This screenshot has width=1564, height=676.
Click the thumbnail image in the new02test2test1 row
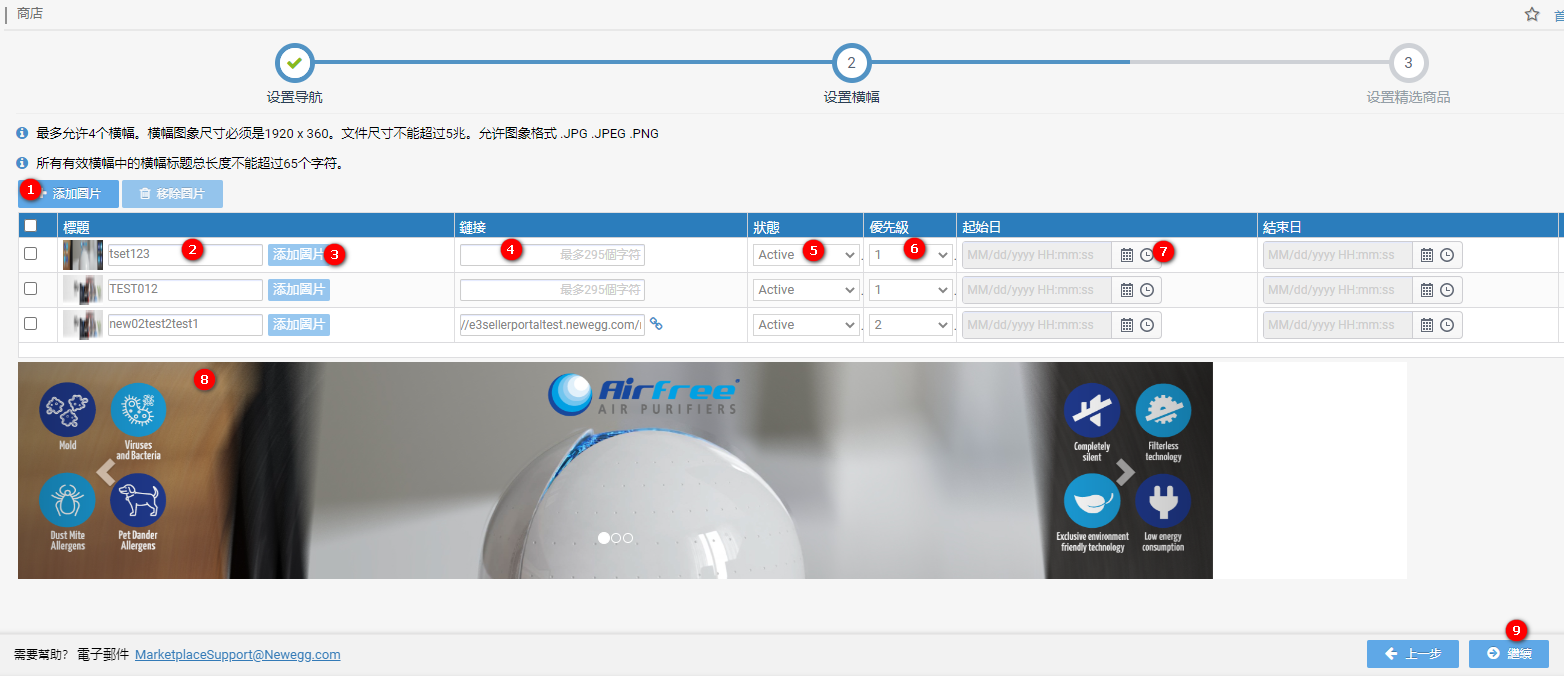tap(83, 325)
